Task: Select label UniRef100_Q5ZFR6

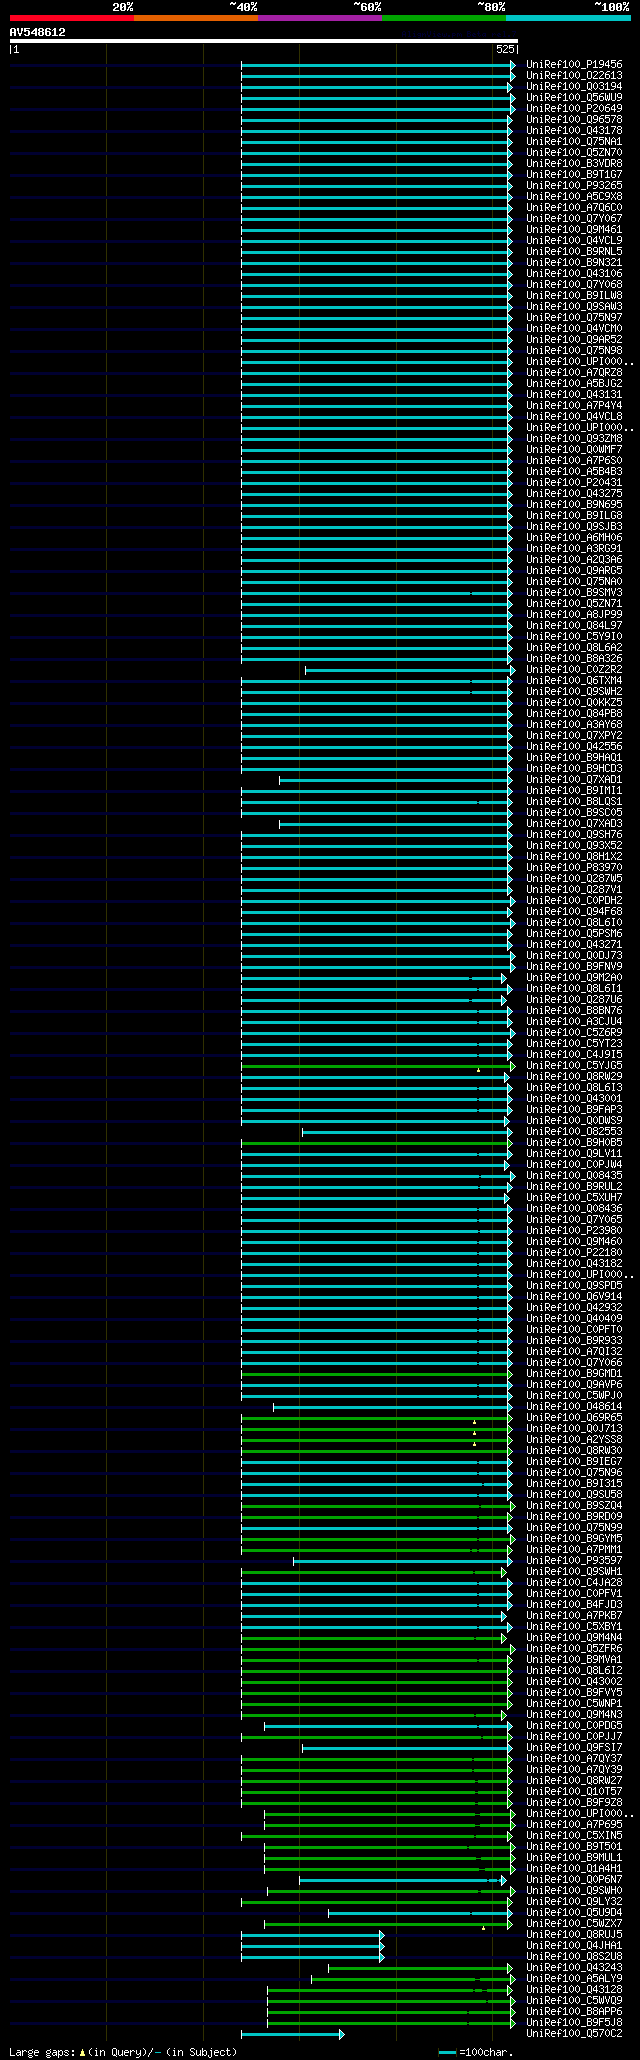Action: pos(574,1648)
